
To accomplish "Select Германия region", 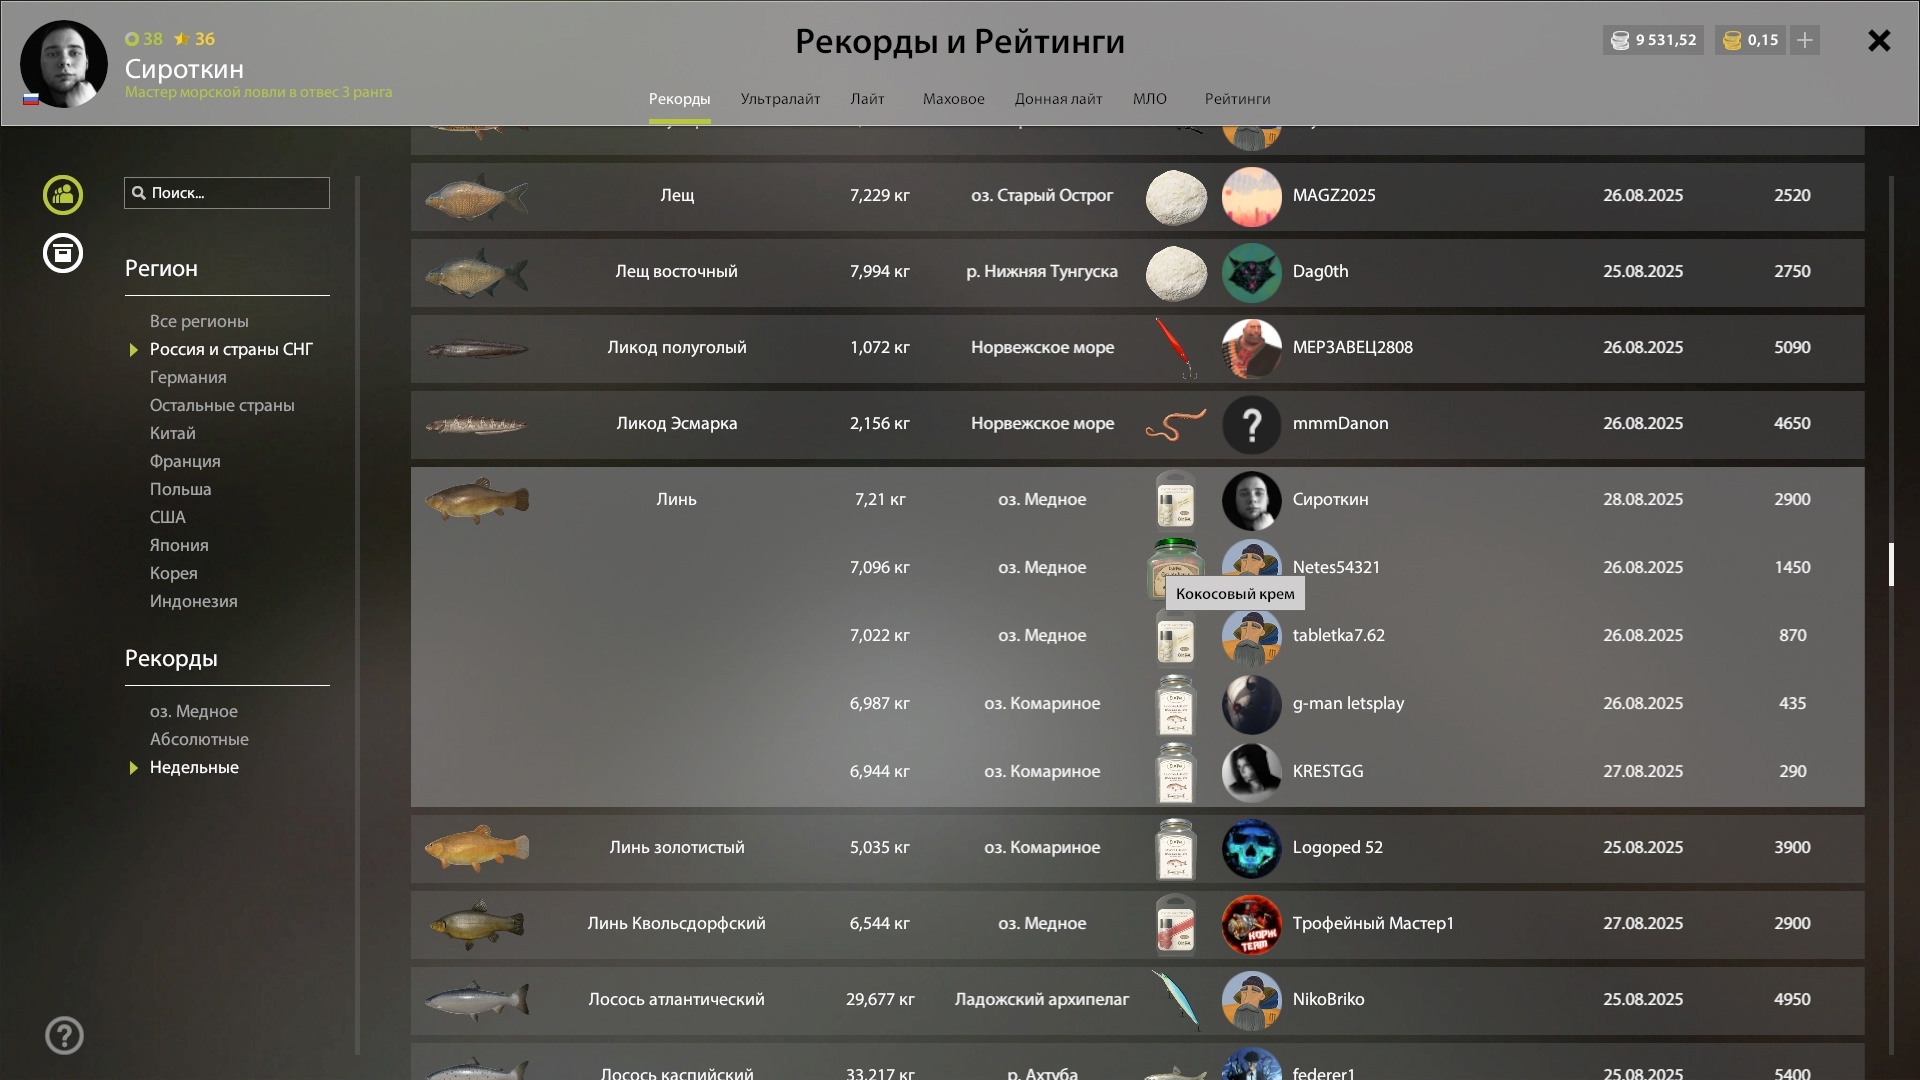I will click(x=188, y=377).
